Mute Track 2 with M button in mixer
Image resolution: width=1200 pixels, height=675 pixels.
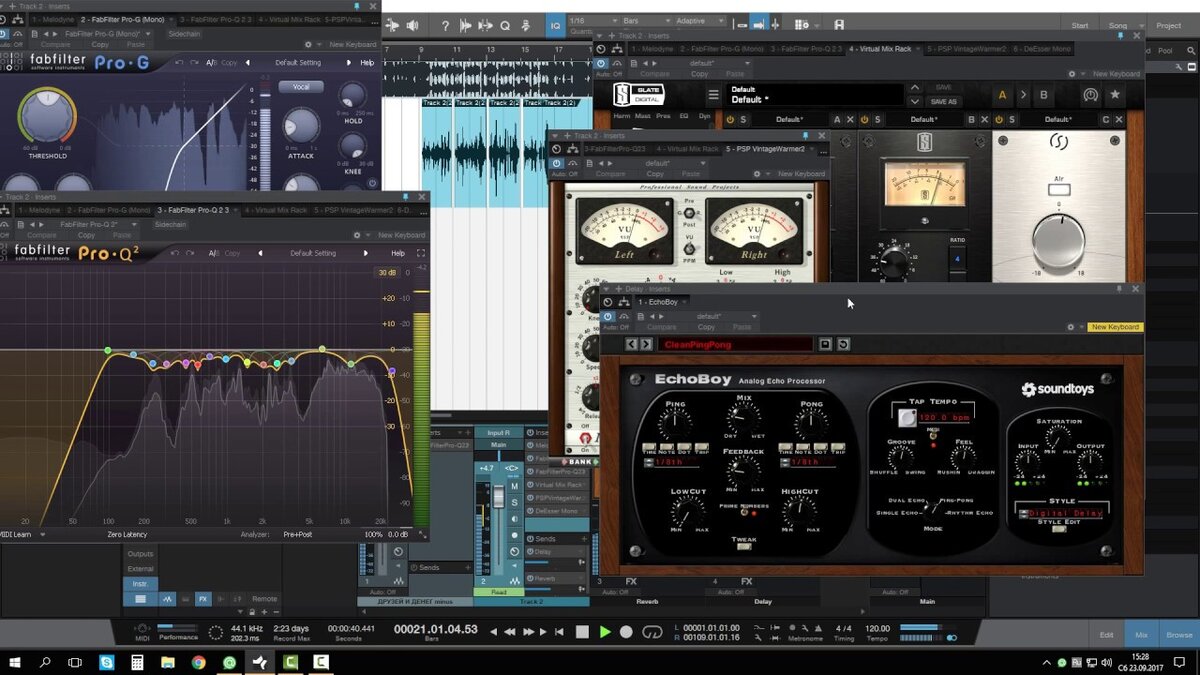point(515,487)
